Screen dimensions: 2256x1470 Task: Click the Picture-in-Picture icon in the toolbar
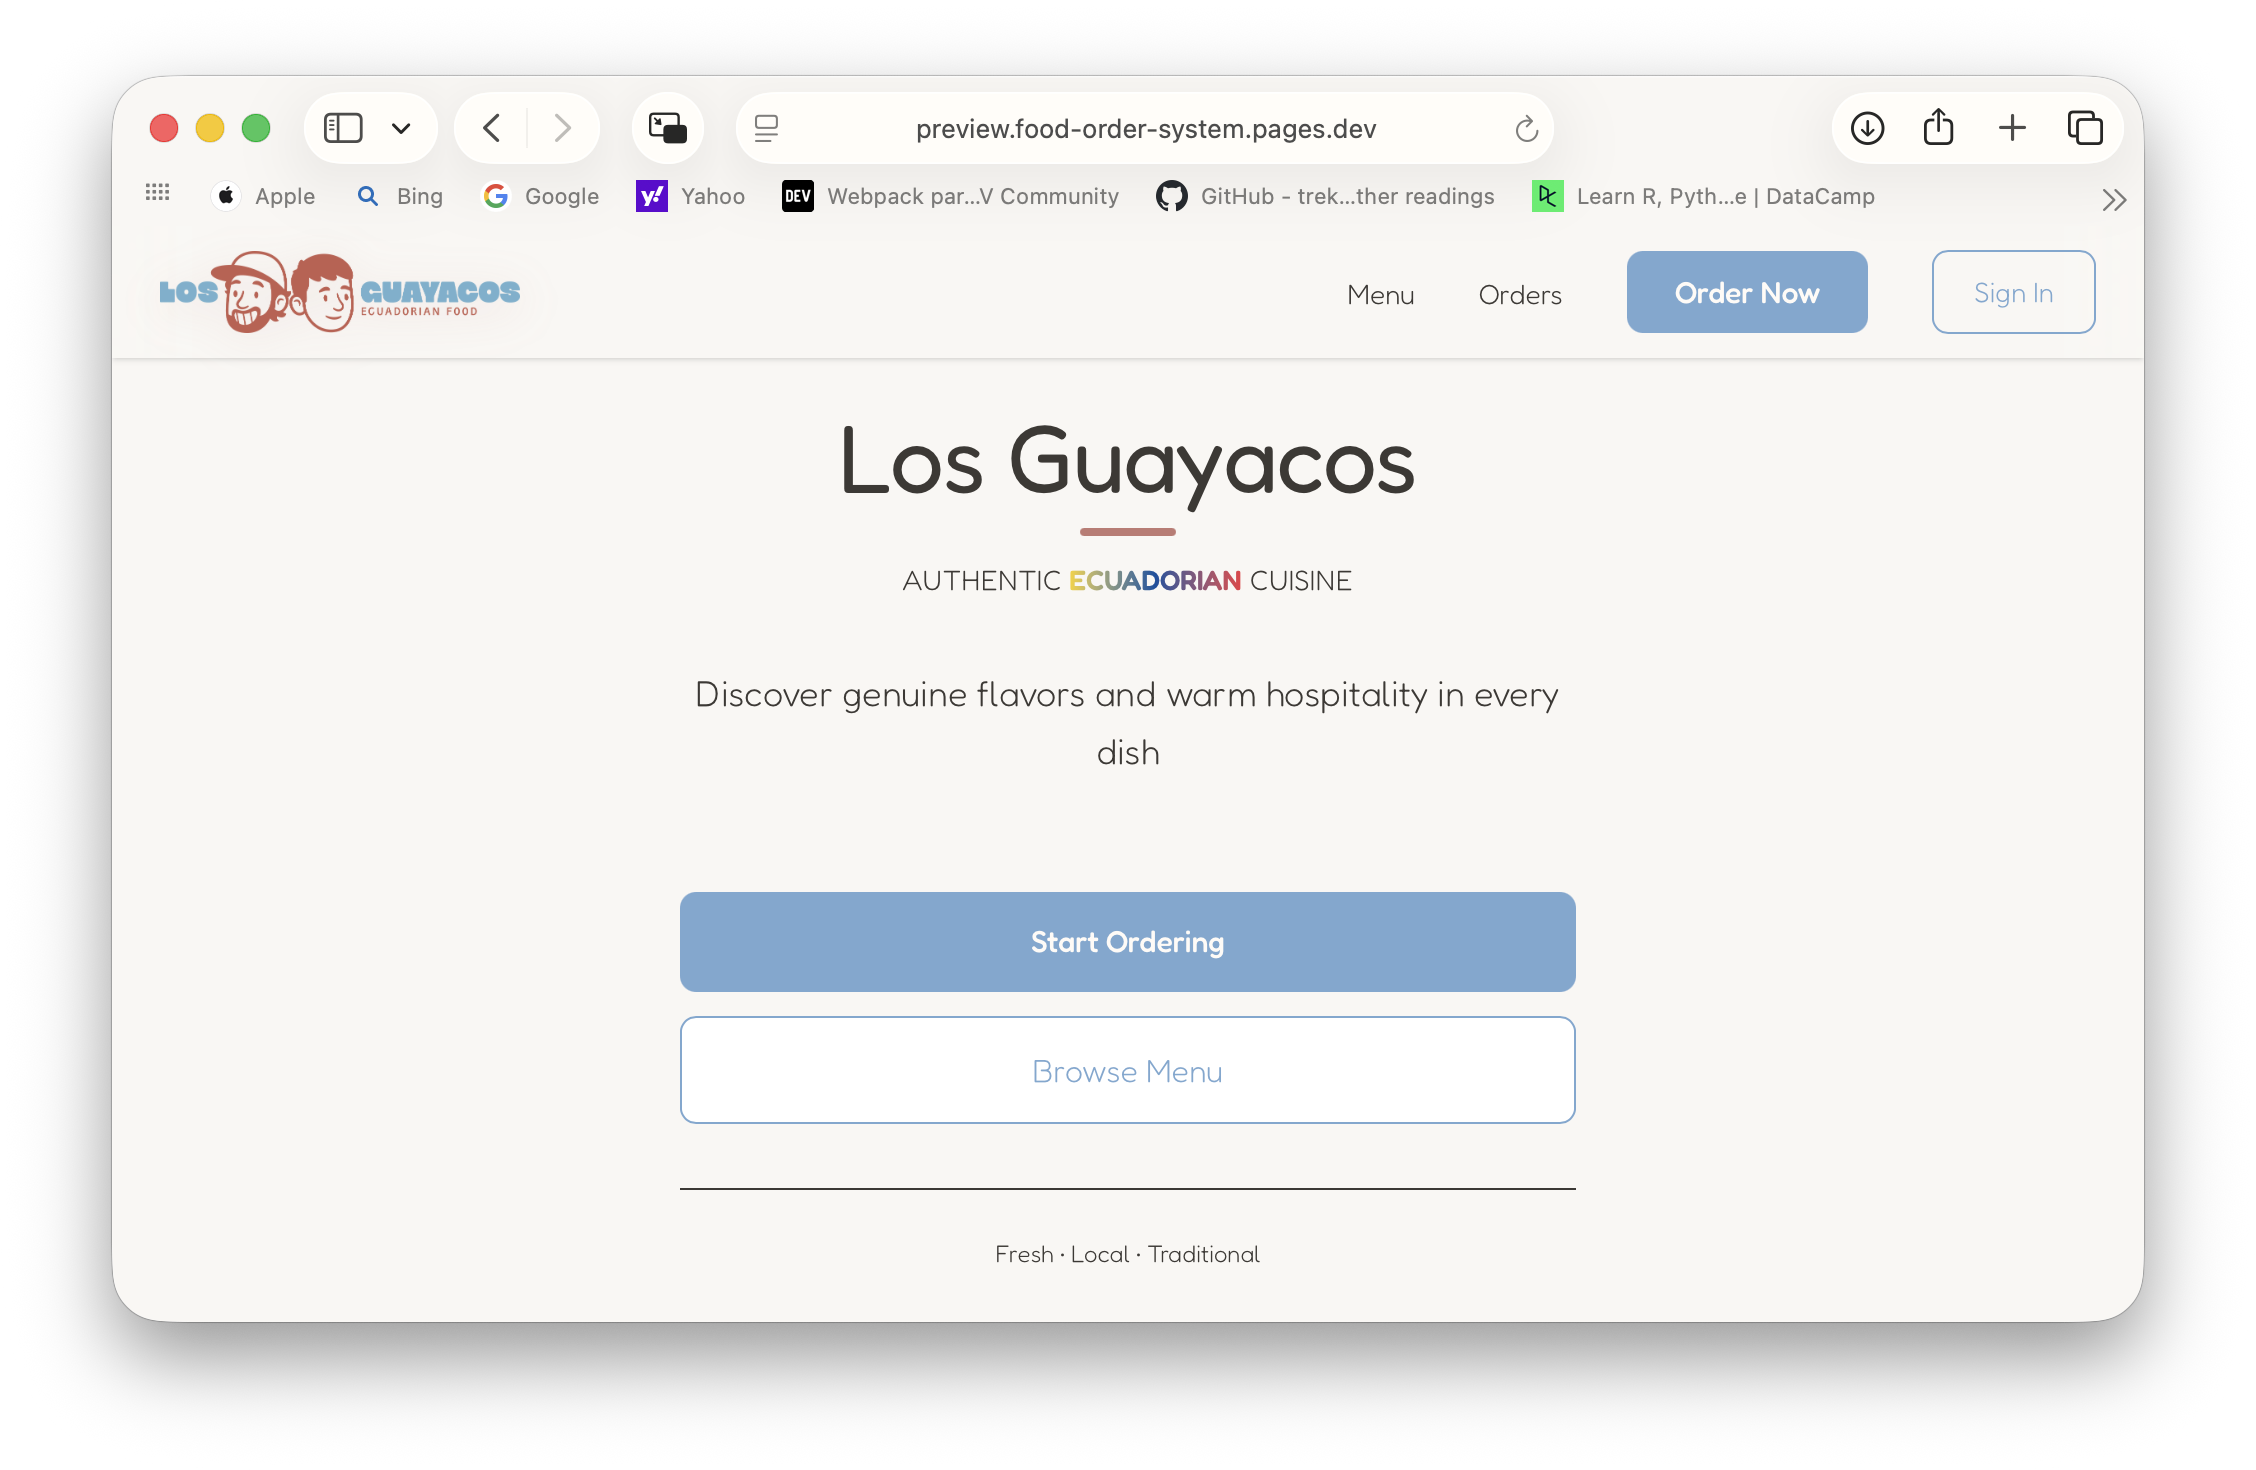[667, 128]
